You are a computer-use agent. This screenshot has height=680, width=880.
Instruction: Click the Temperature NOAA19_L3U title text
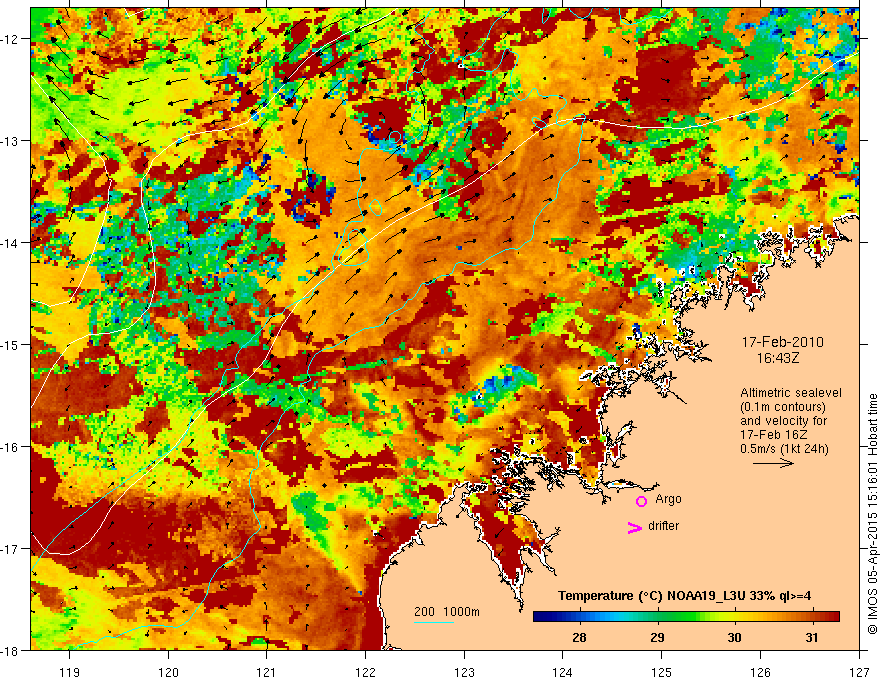pyautogui.click(x=684, y=596)
